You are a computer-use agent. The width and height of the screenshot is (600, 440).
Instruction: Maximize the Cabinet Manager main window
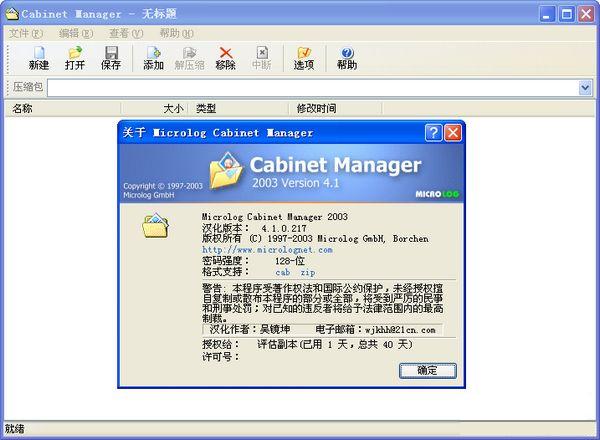[567, 14]
